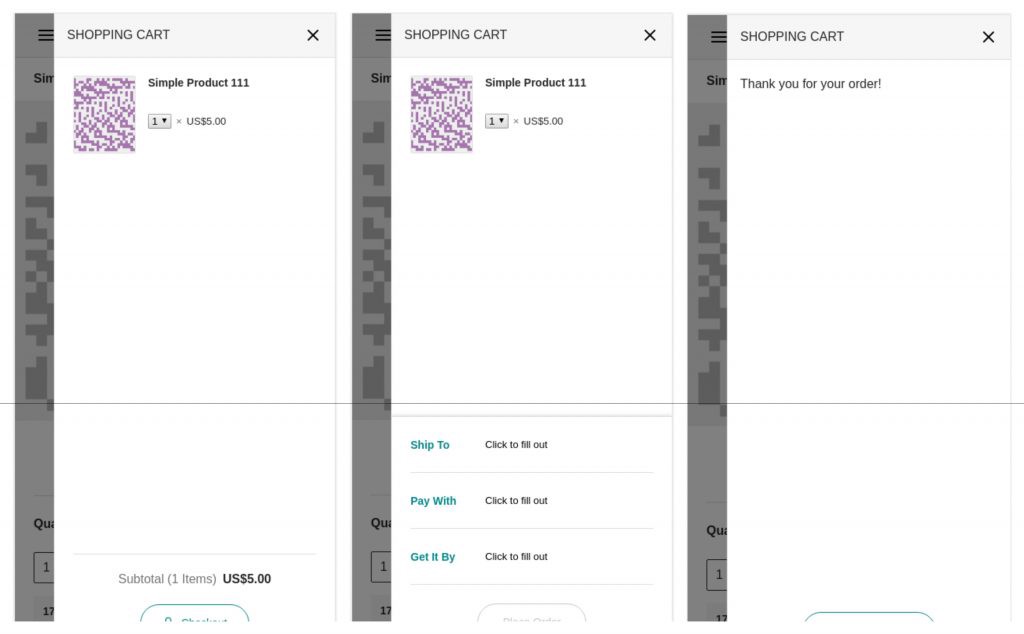
Task: Click Simple Product 111 title in middle cart
Action: pyautogui.click(x=535, y=83)
